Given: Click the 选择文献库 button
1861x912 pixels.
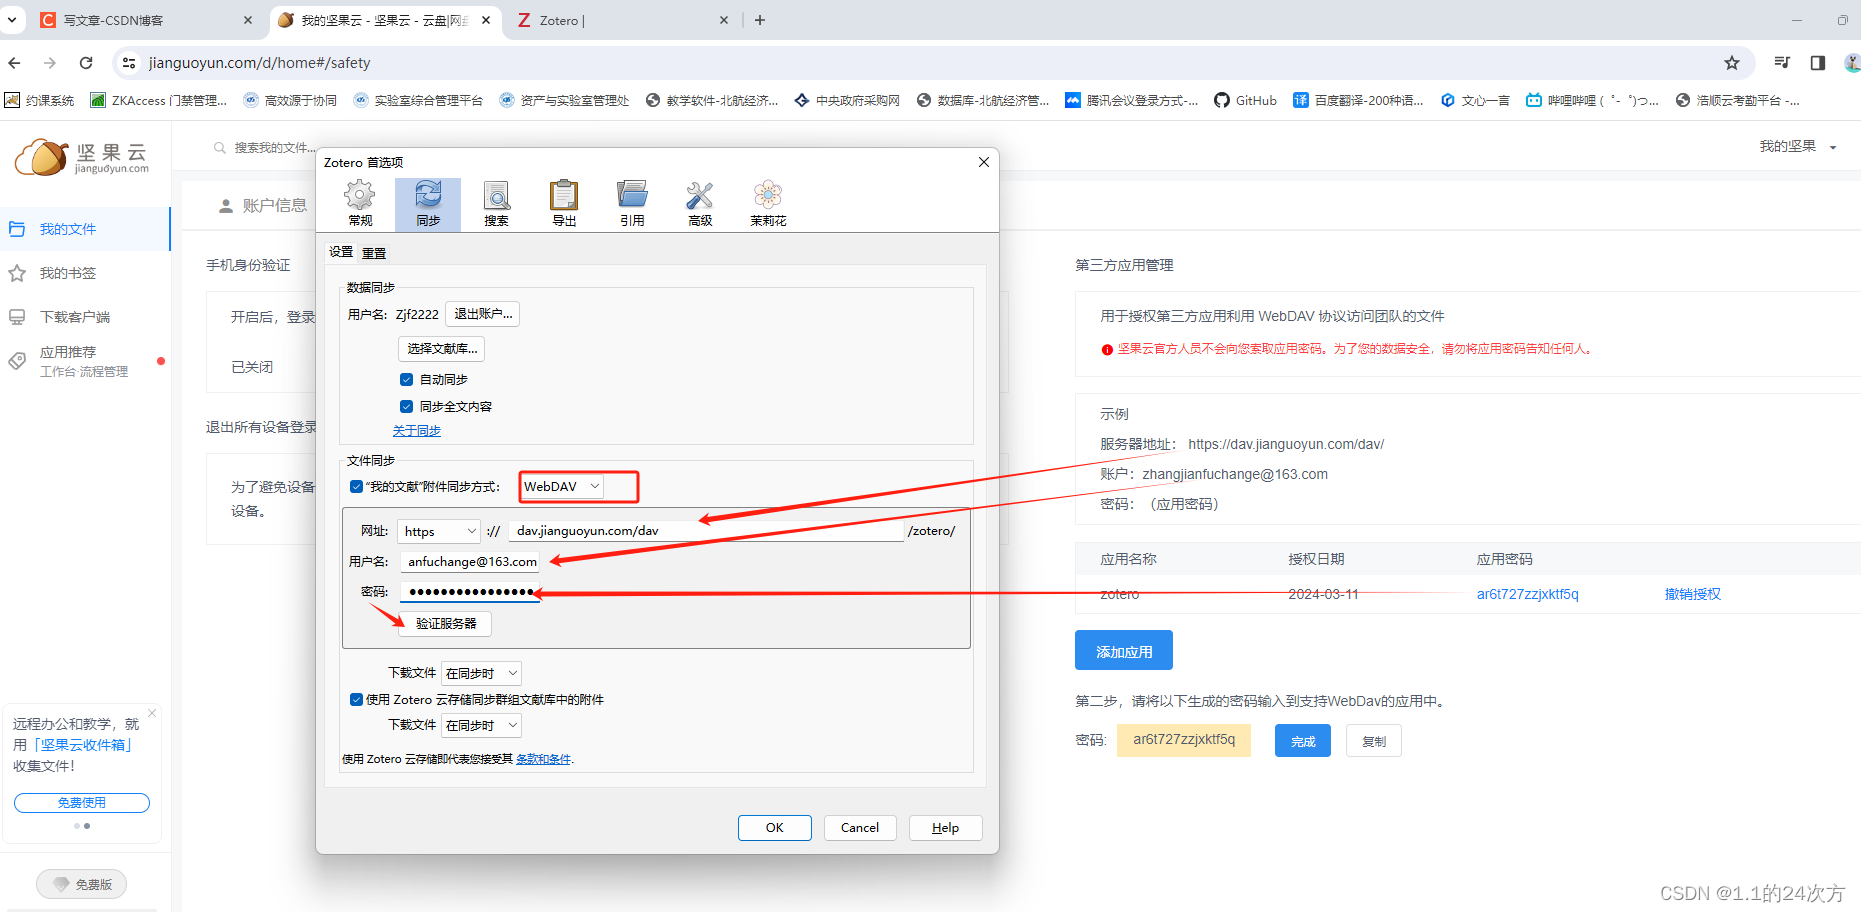Looking at the screenshot, I should click(x=442, y=349).
